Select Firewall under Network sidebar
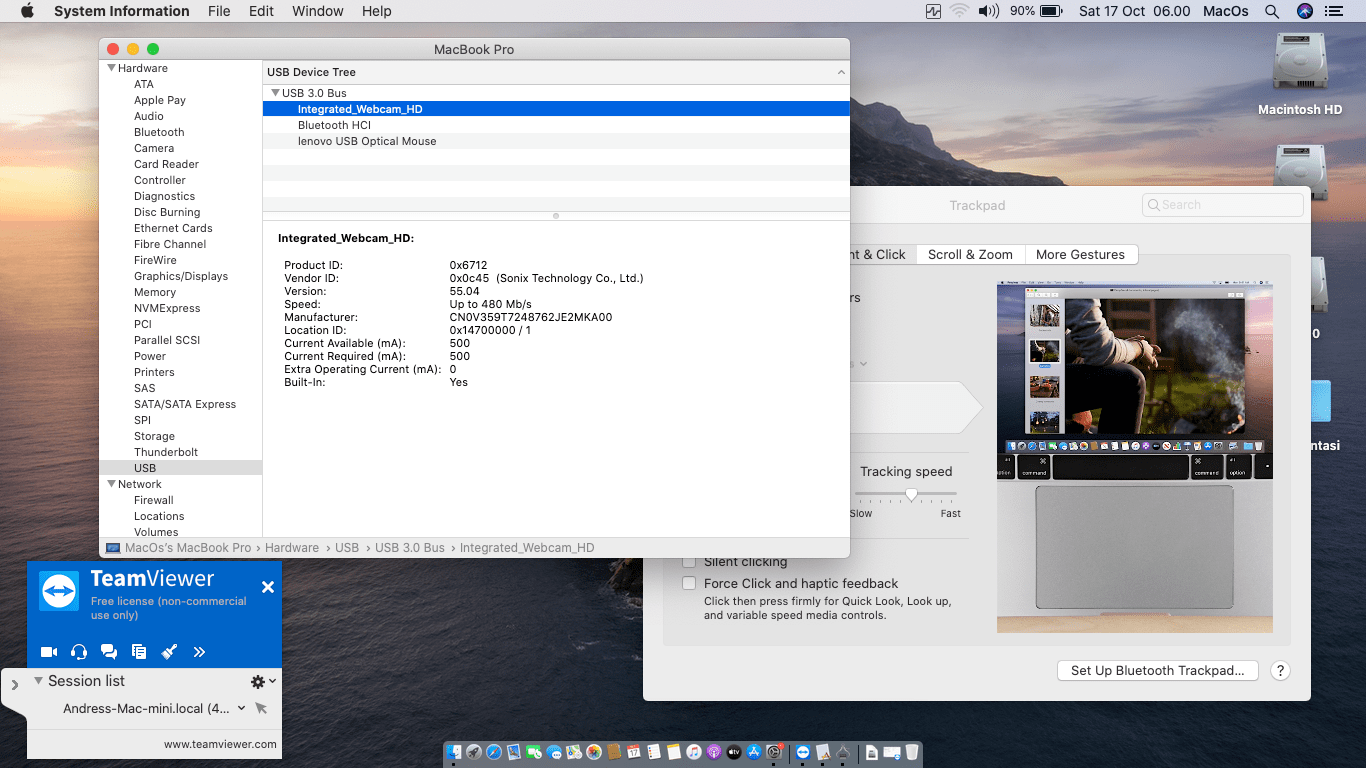 pyautogui.click(x=154, y=500)
